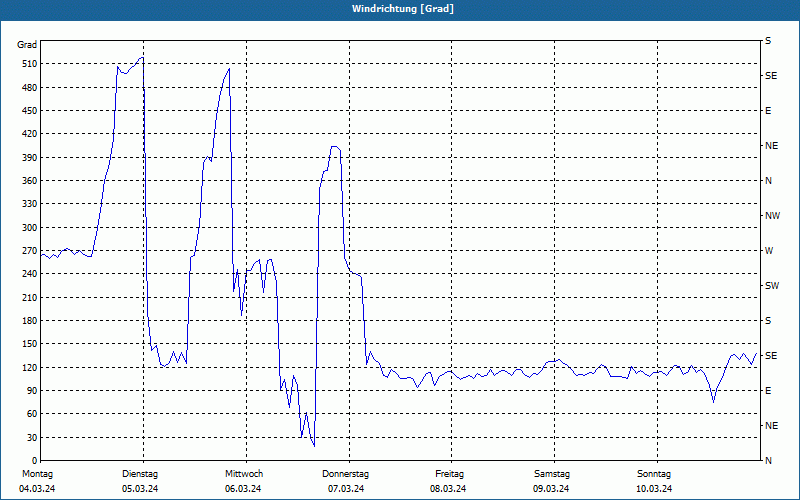800x500 pixels.
Task: Select the Donnerstag 07.03.24 date label
Action: point(345,481)
